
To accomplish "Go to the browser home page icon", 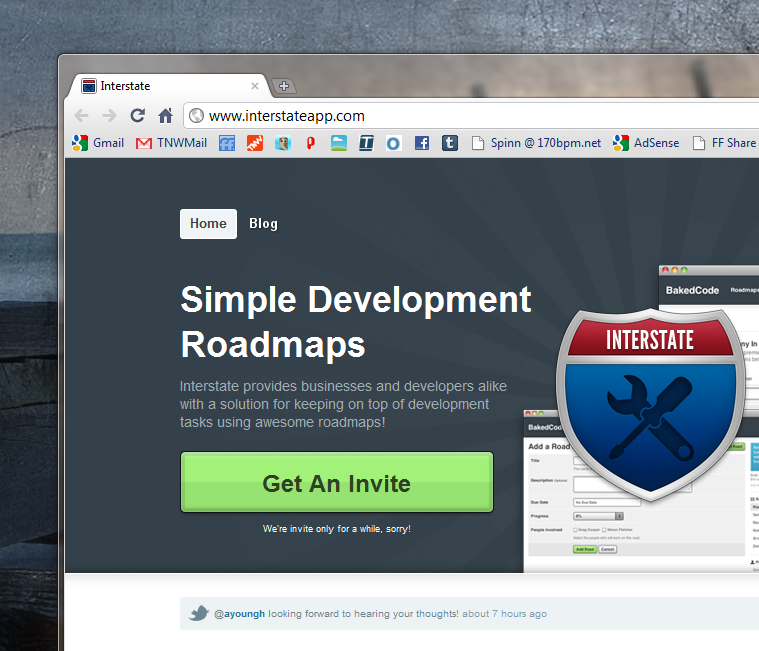I will point(165,116).
